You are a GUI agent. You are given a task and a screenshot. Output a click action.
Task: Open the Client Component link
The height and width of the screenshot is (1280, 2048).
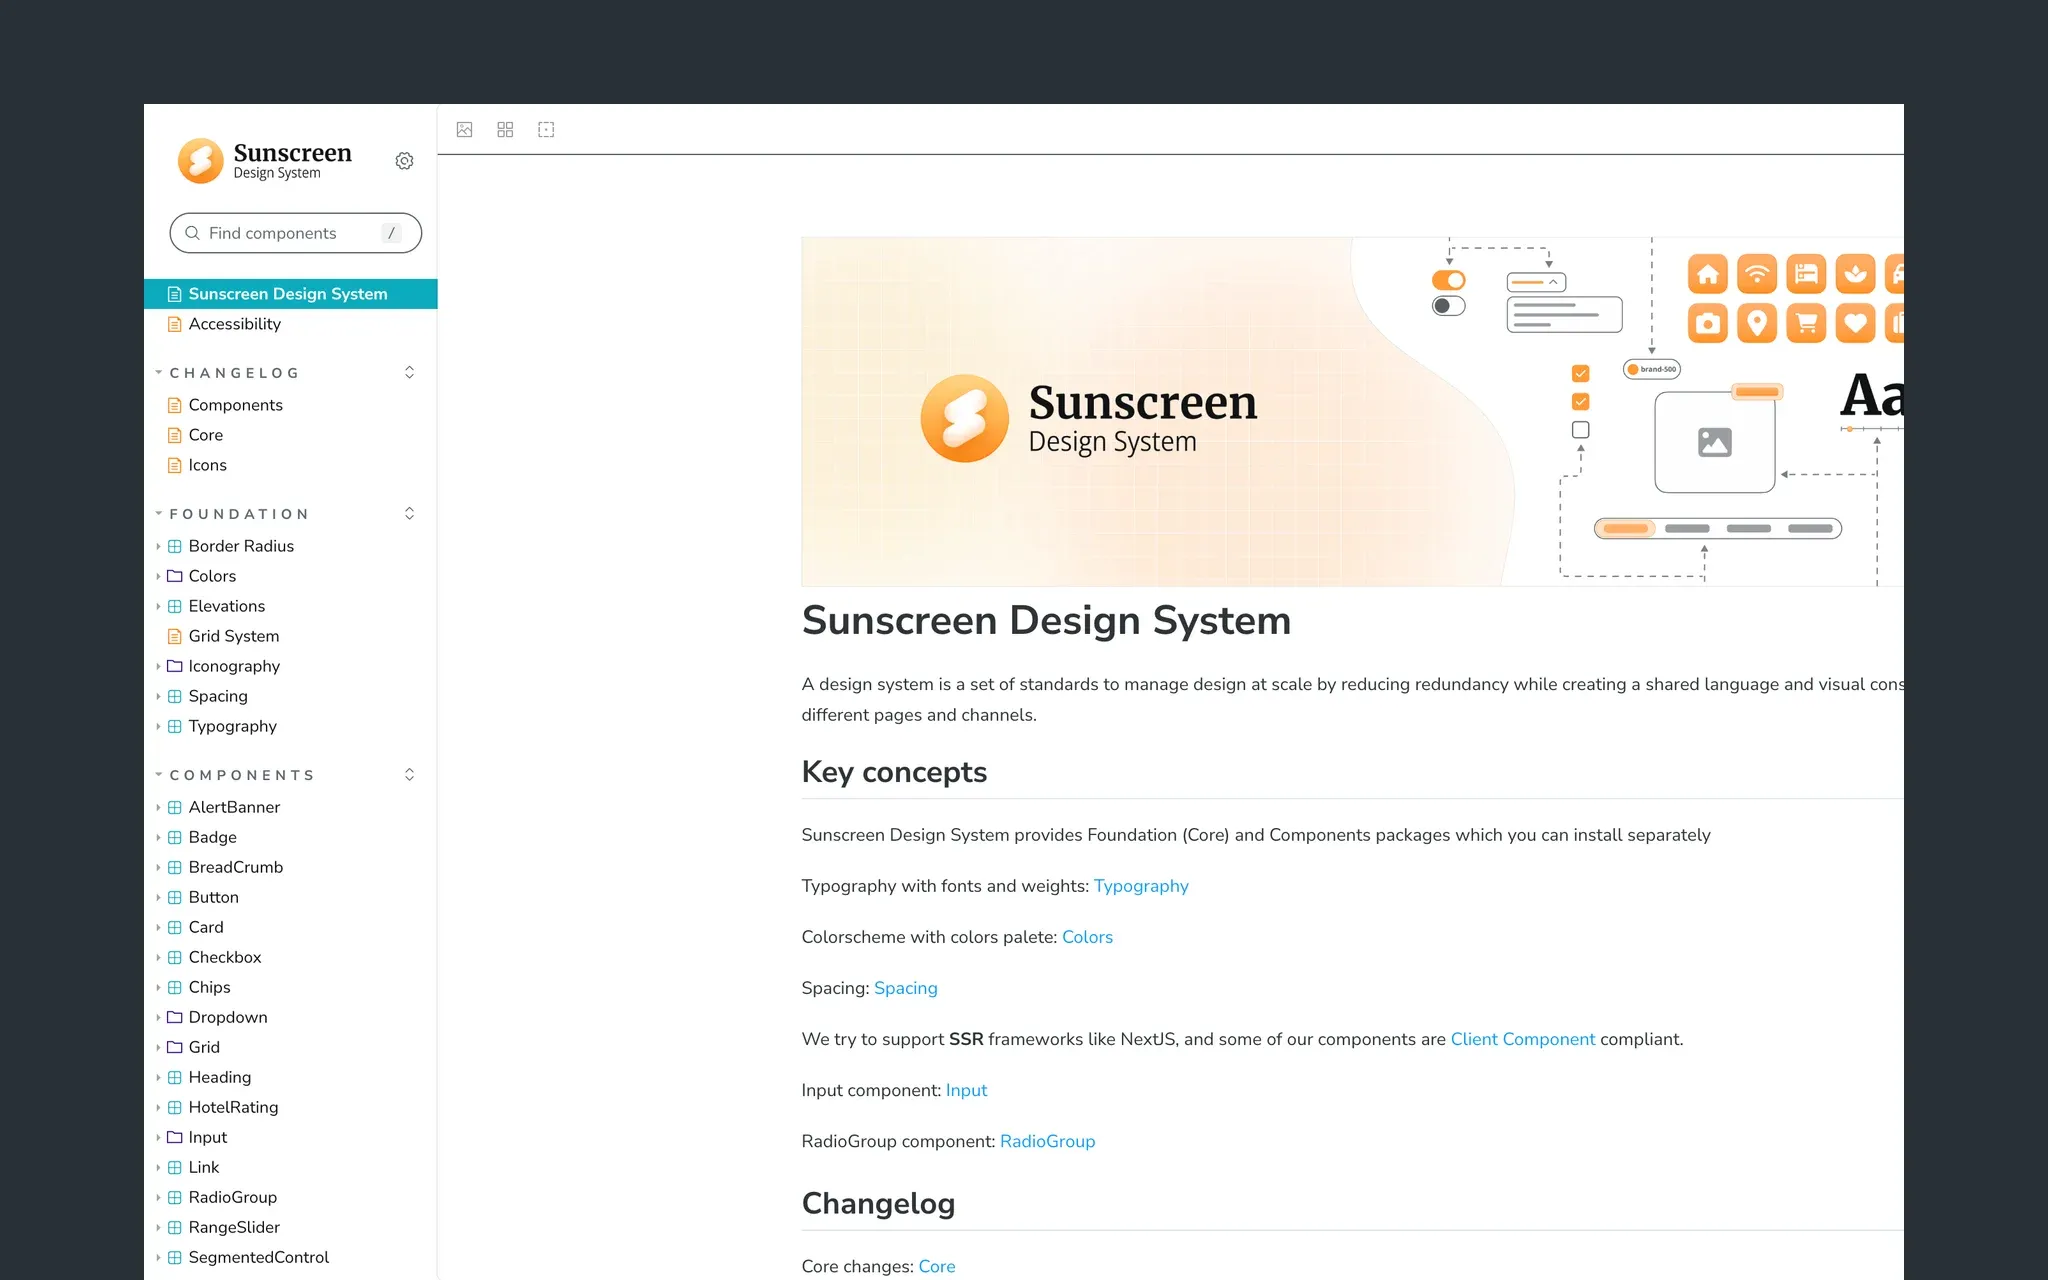pyautogui.click(x=1523, y=1039)
